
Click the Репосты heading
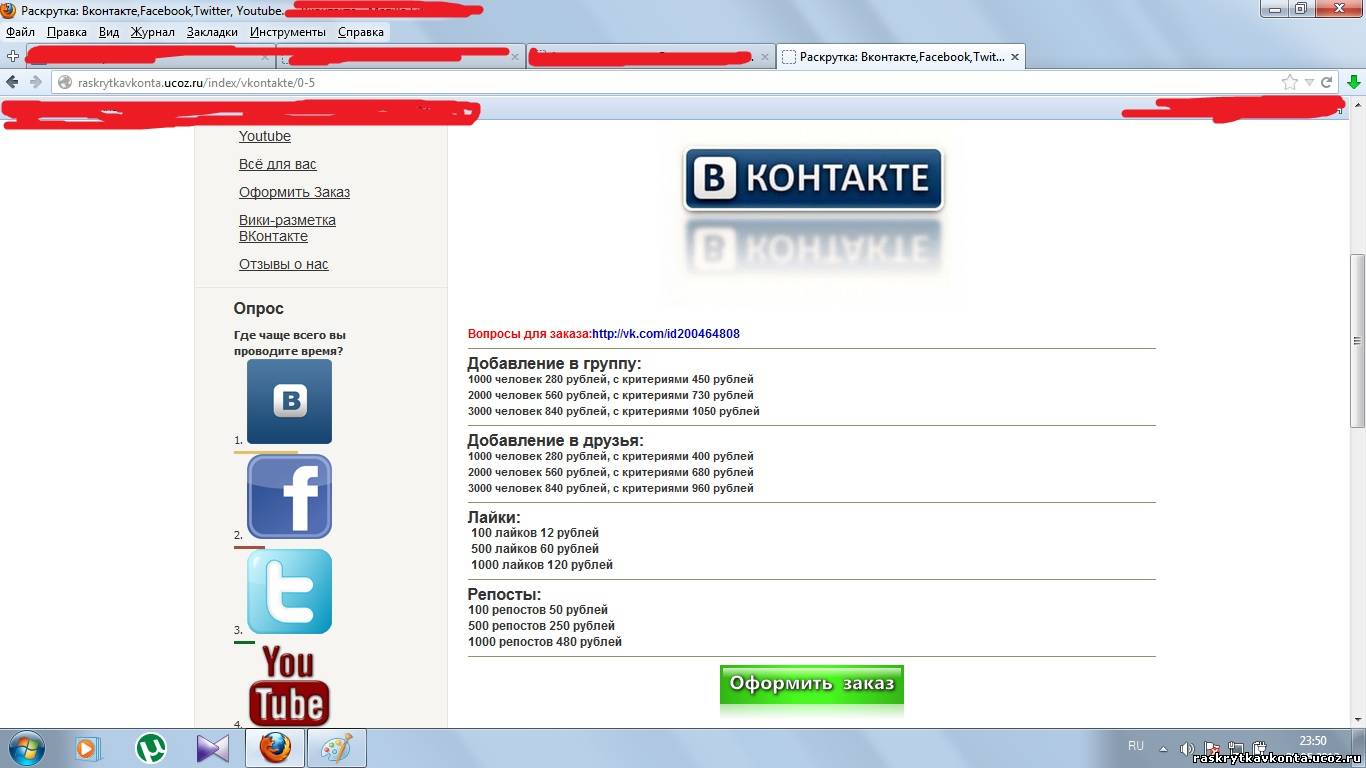coord(505,595)
